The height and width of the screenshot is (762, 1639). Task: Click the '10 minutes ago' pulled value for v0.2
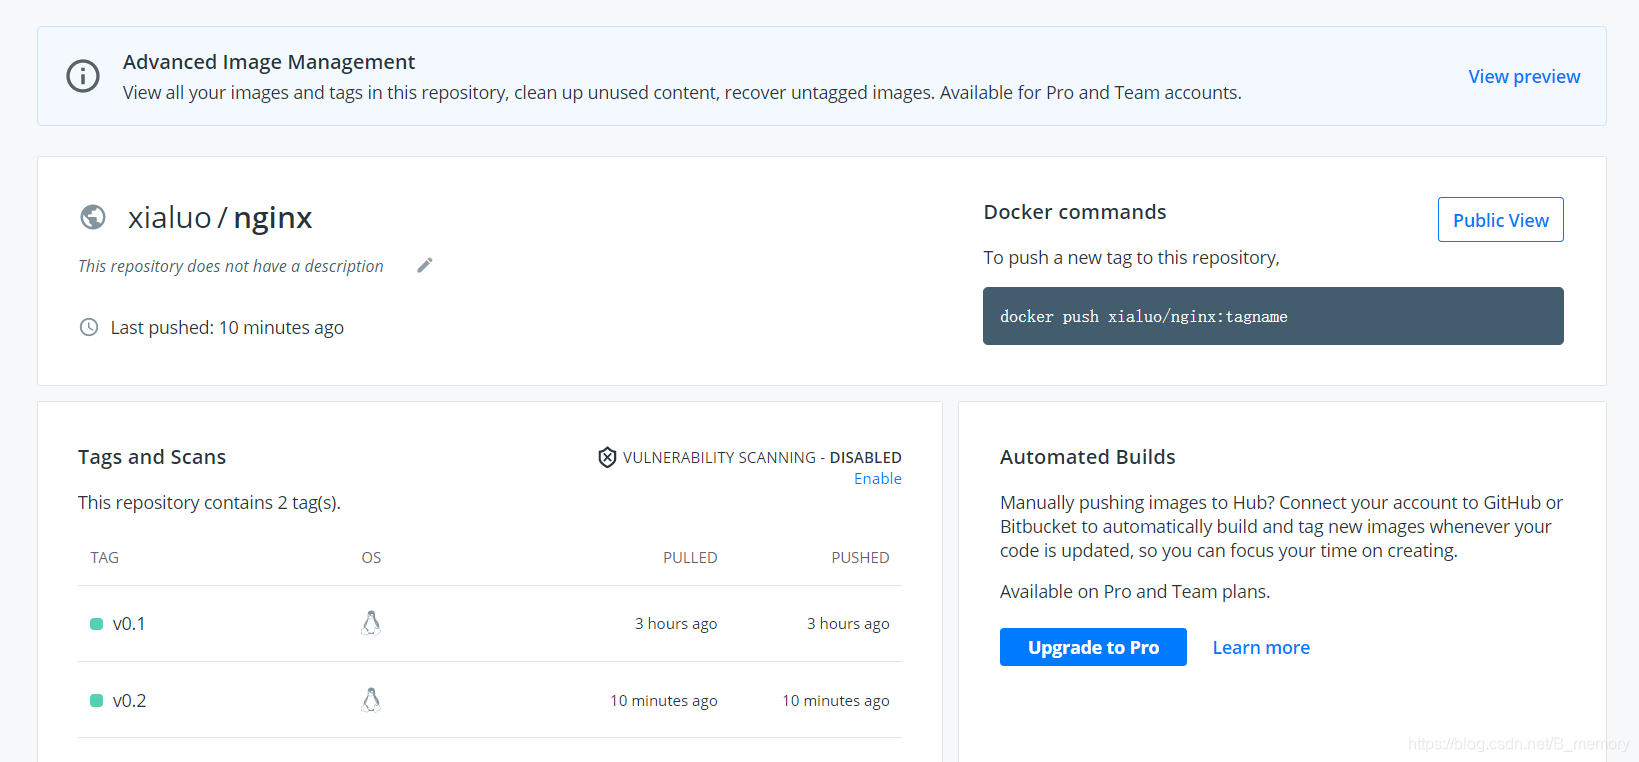[x=664, y=701]
